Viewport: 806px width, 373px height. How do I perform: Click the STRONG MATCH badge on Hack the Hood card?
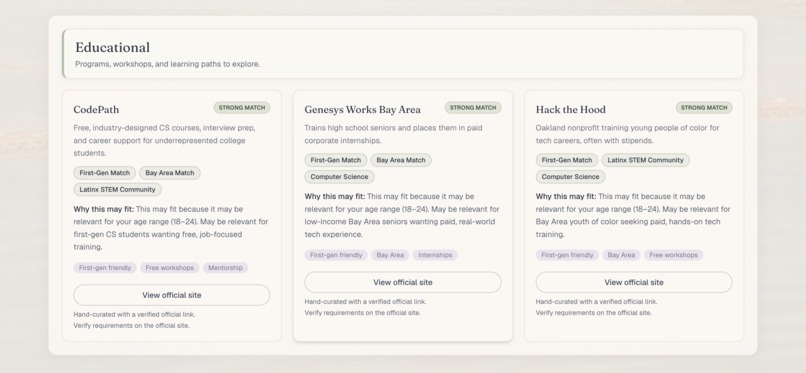click(704, 108)
